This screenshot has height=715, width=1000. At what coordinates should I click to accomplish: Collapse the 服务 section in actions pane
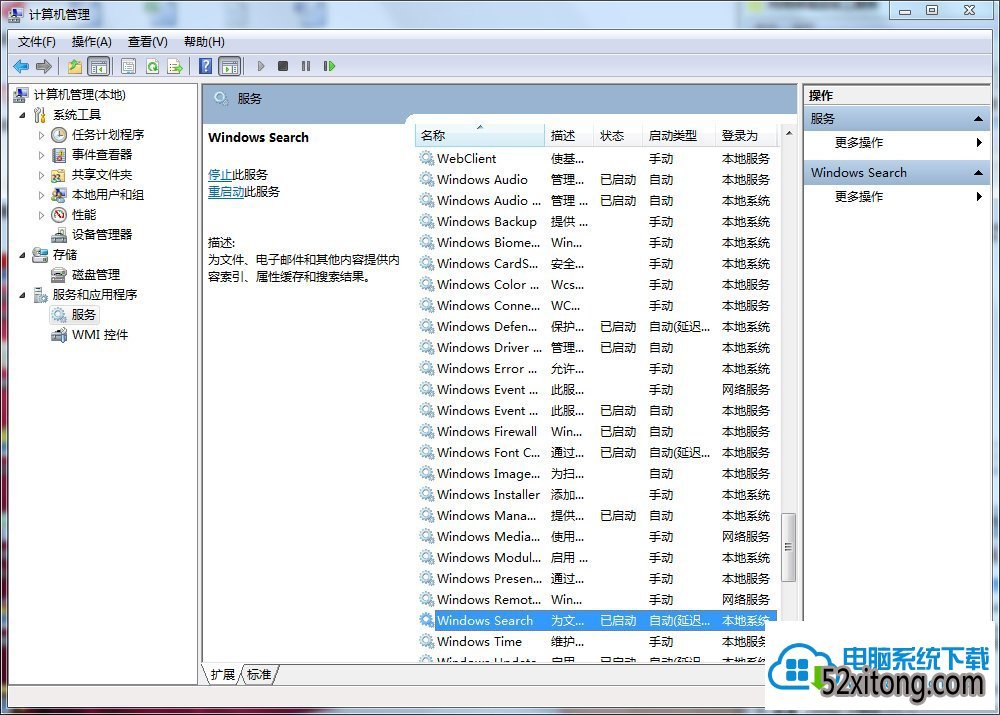pyautogui.click(x=978, y=119)
